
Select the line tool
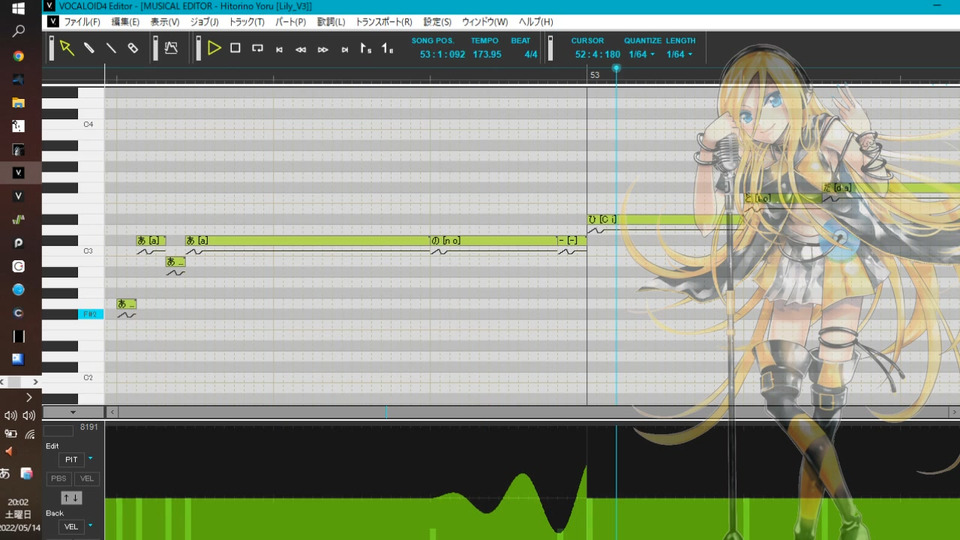pos(111,48)
